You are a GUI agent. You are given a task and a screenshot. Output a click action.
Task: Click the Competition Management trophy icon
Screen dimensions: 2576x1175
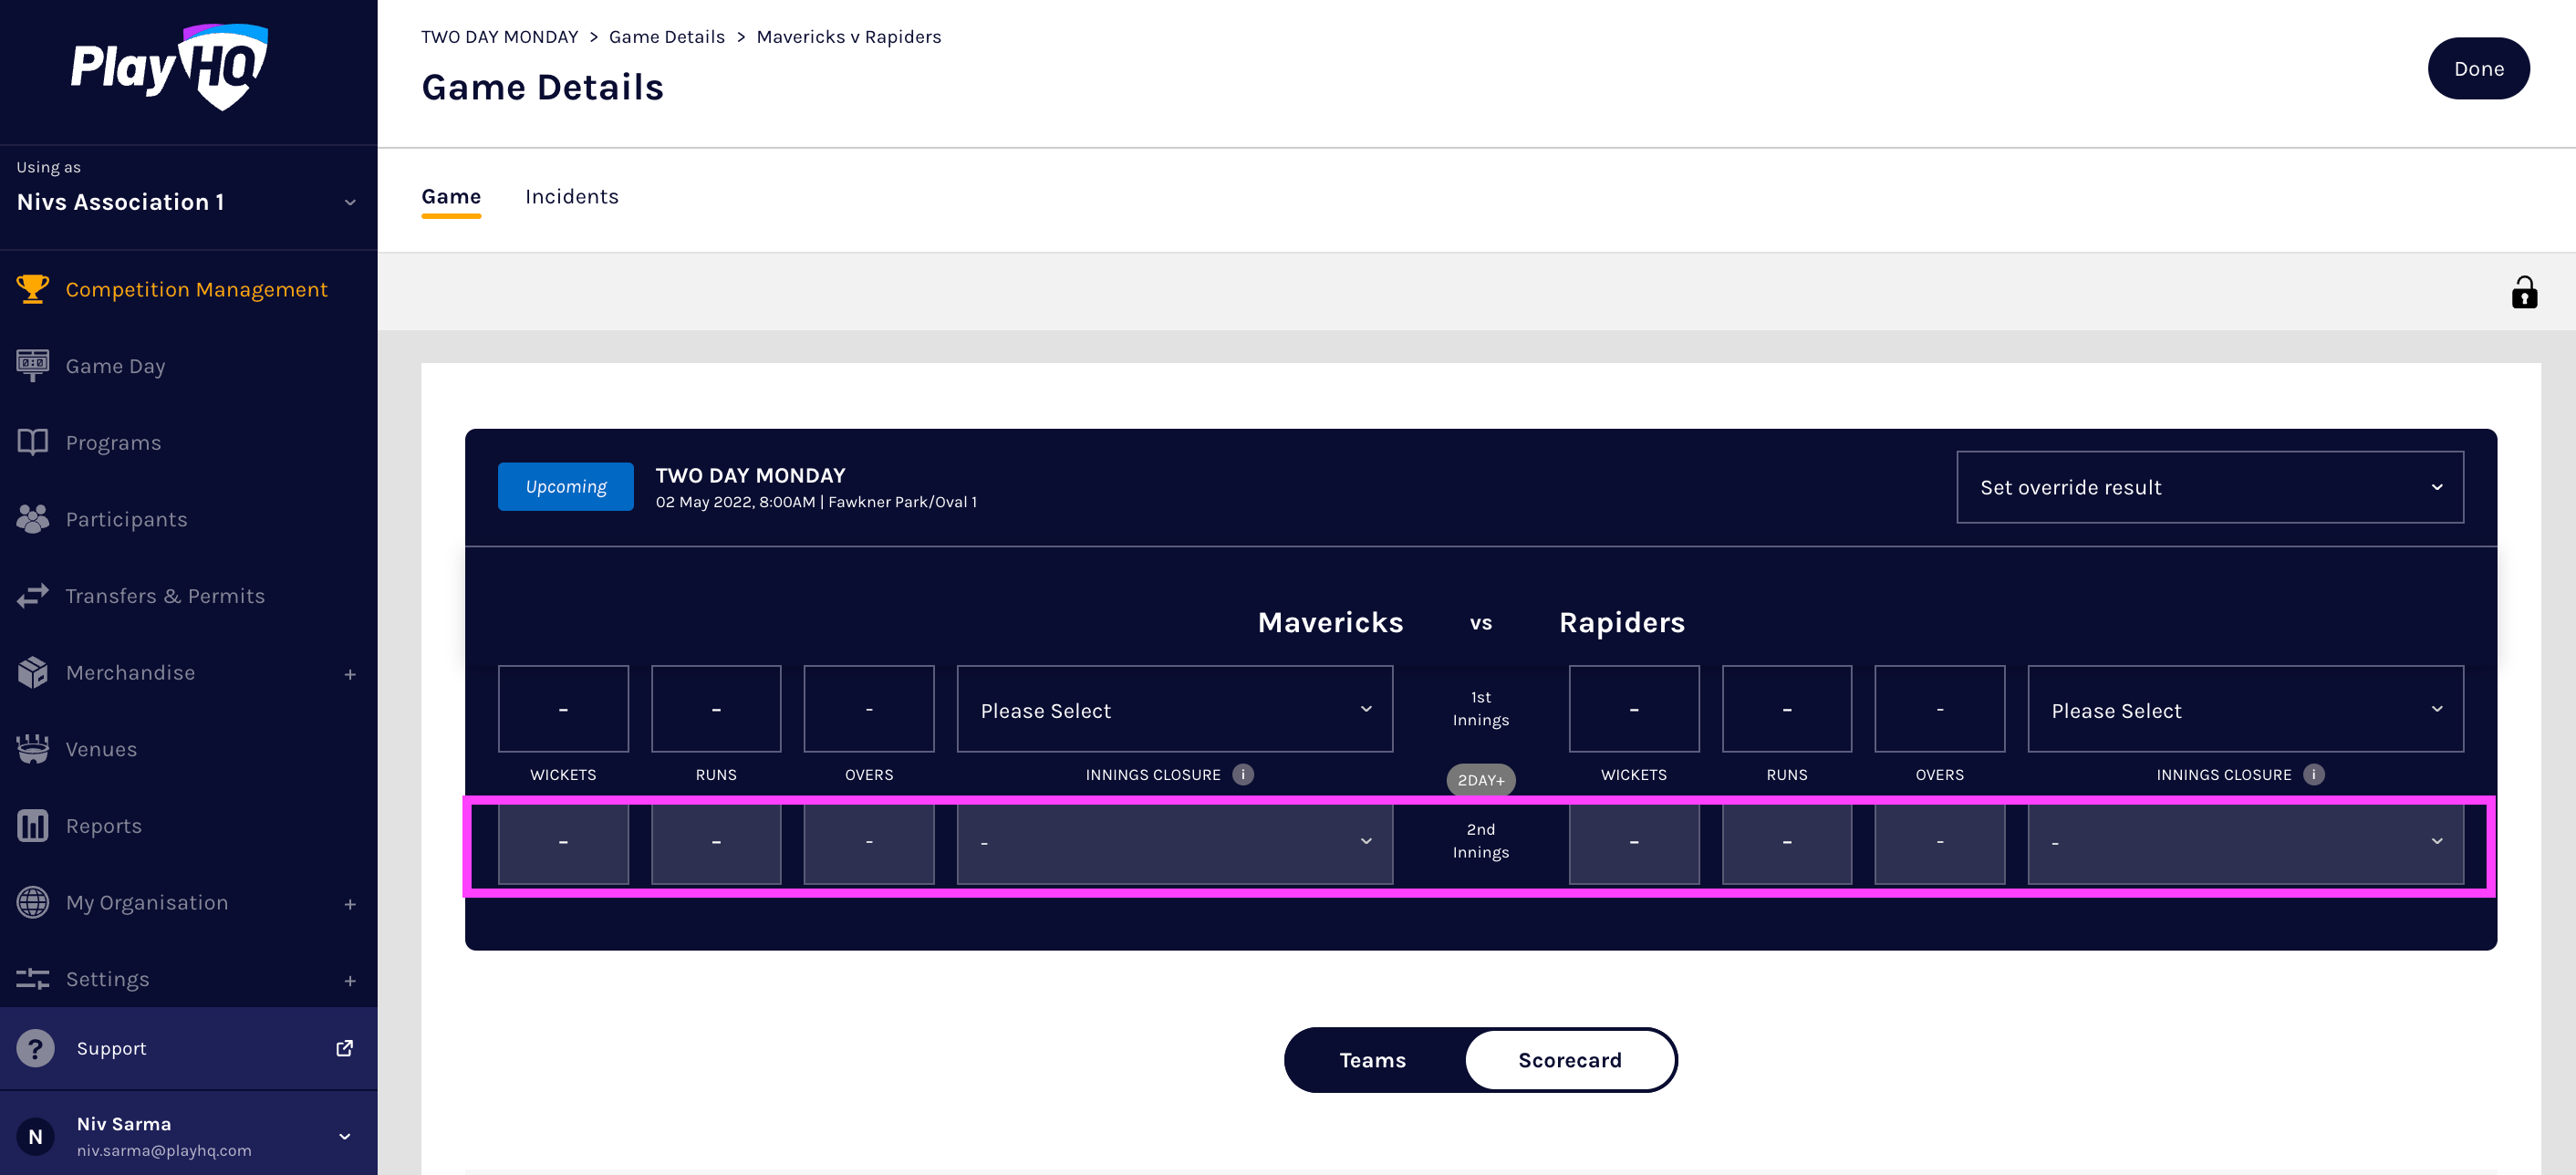click(x=32, y=289)
